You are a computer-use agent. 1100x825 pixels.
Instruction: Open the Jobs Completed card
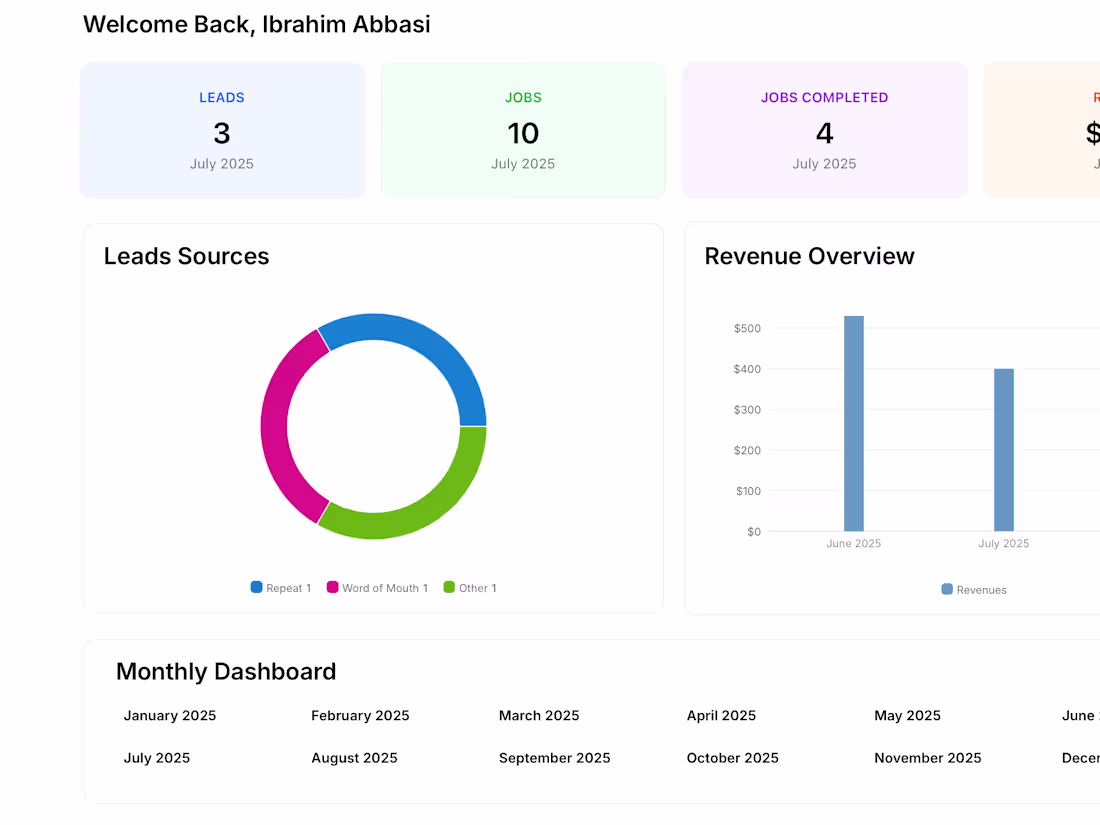pos(824,130)
